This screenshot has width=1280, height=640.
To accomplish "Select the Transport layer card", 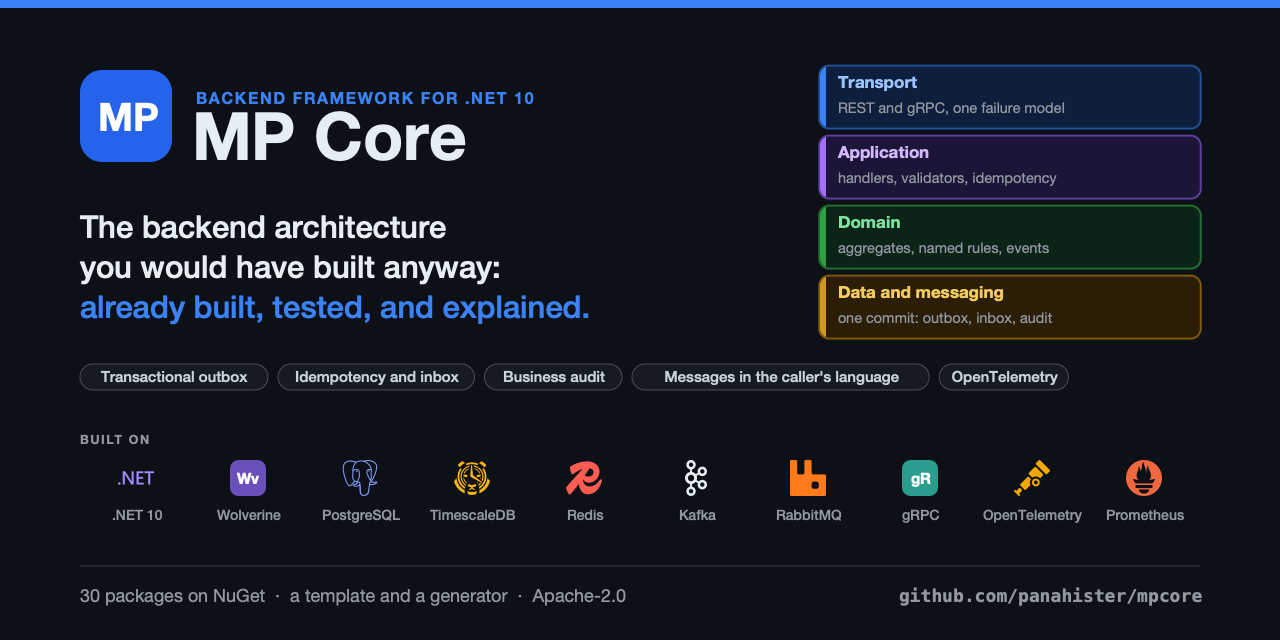I will click(x=1010, y=97).
